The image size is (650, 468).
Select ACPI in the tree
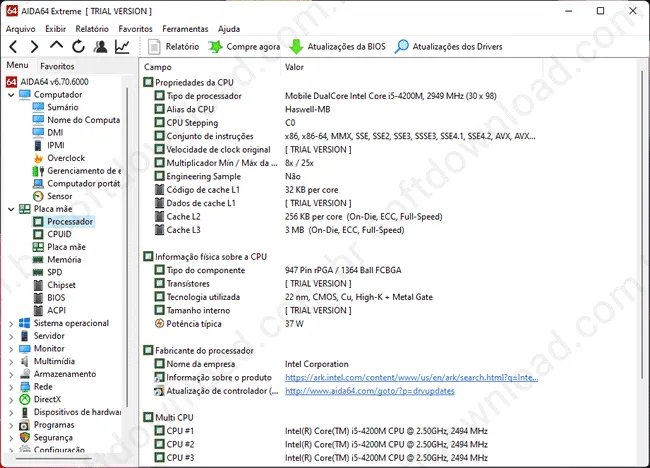click(x=56, y=311)
